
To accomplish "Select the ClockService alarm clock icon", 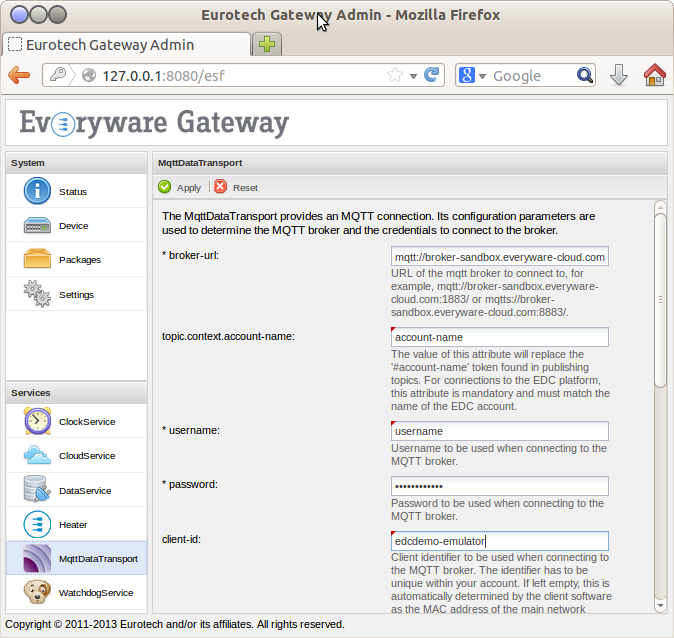I will pos(37,421).
